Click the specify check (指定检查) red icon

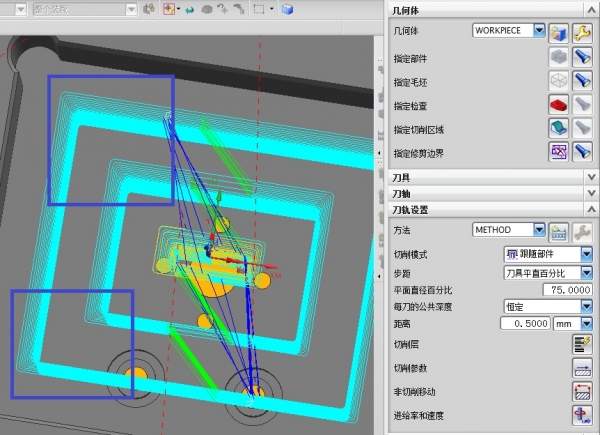tap(558, 104)
